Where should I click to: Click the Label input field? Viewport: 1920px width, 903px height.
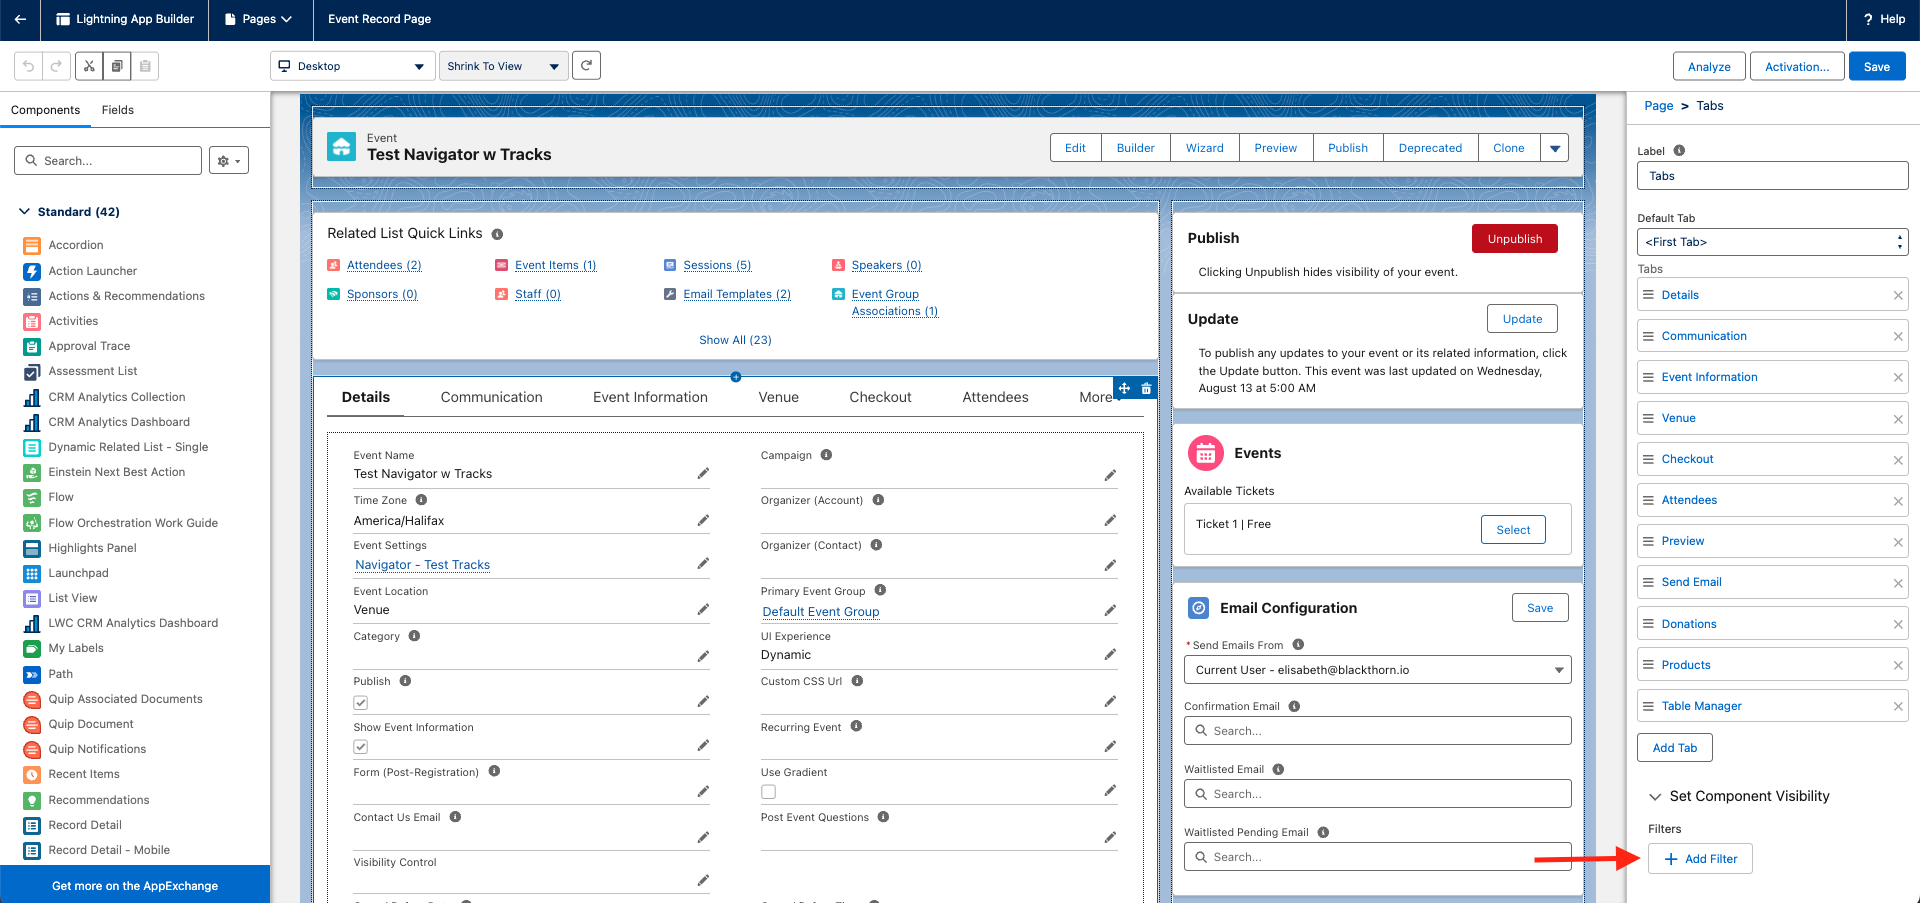tap(1772, 176)
